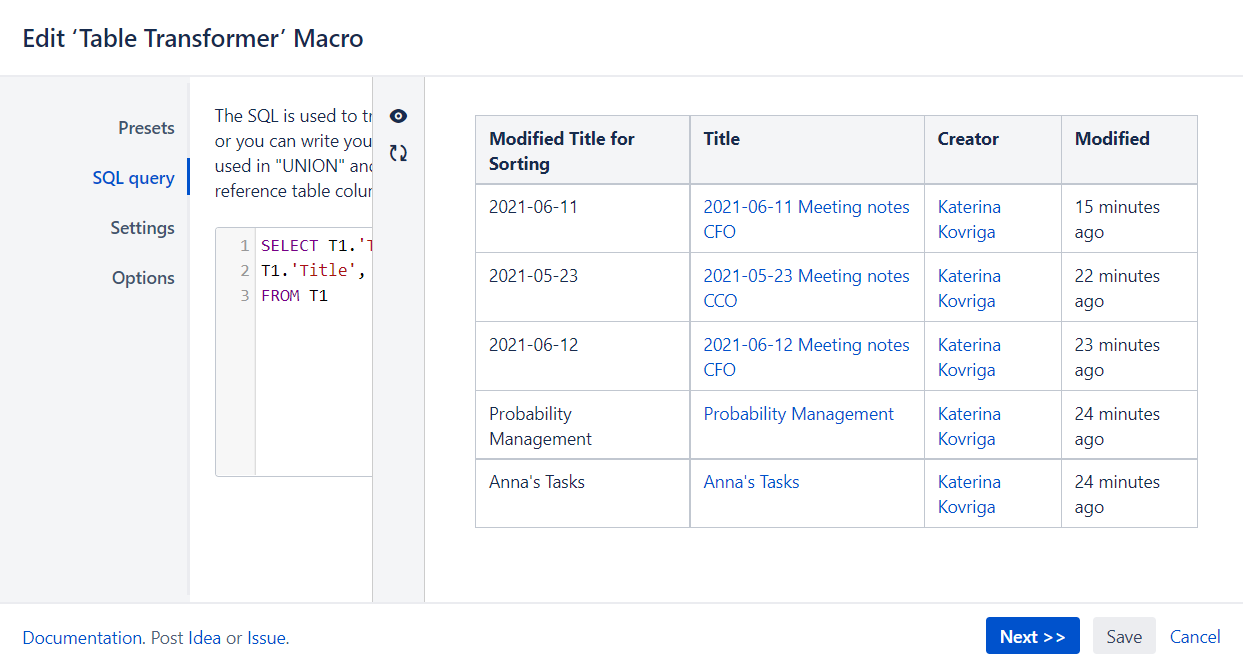Select line 3 'FROM T1' in editor

[292, 296]
